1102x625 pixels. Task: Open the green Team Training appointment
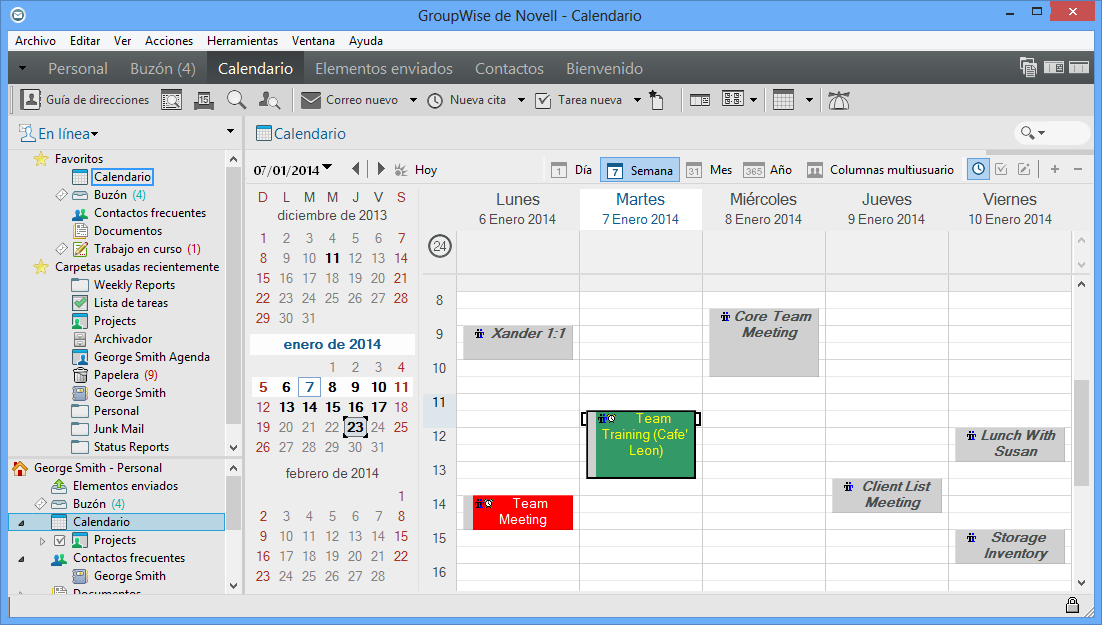point(641,444)
